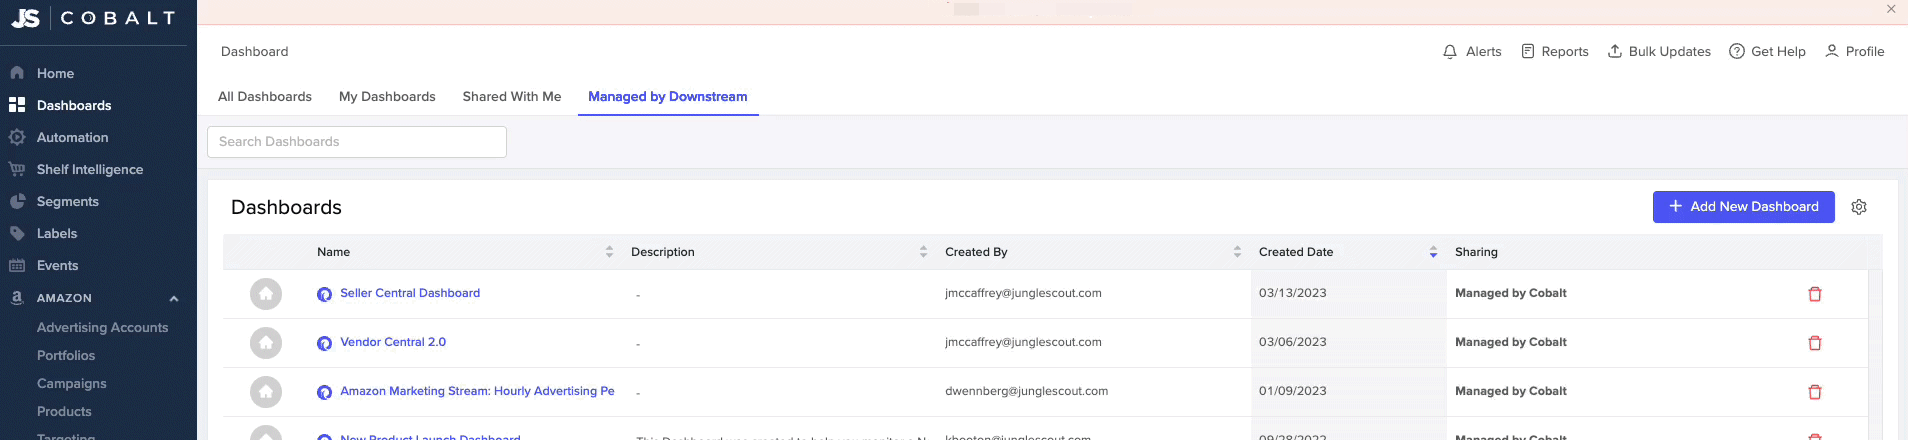
Task: Dismiss the top banner with X
Action: pos(1891,9)
